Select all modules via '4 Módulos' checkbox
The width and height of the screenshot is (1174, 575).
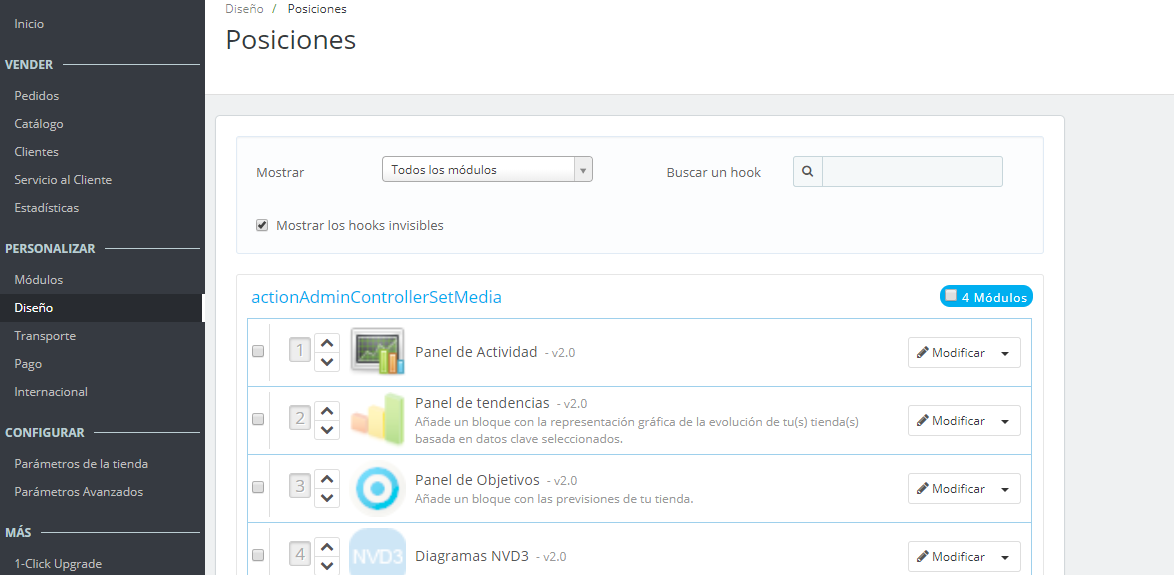(951, 296)
